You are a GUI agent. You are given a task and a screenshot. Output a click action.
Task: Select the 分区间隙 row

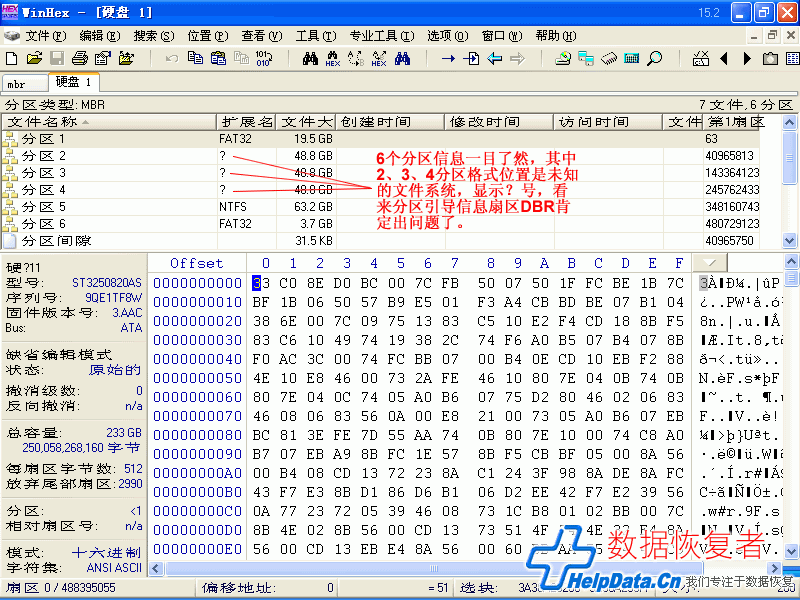[x=380, y=240]
